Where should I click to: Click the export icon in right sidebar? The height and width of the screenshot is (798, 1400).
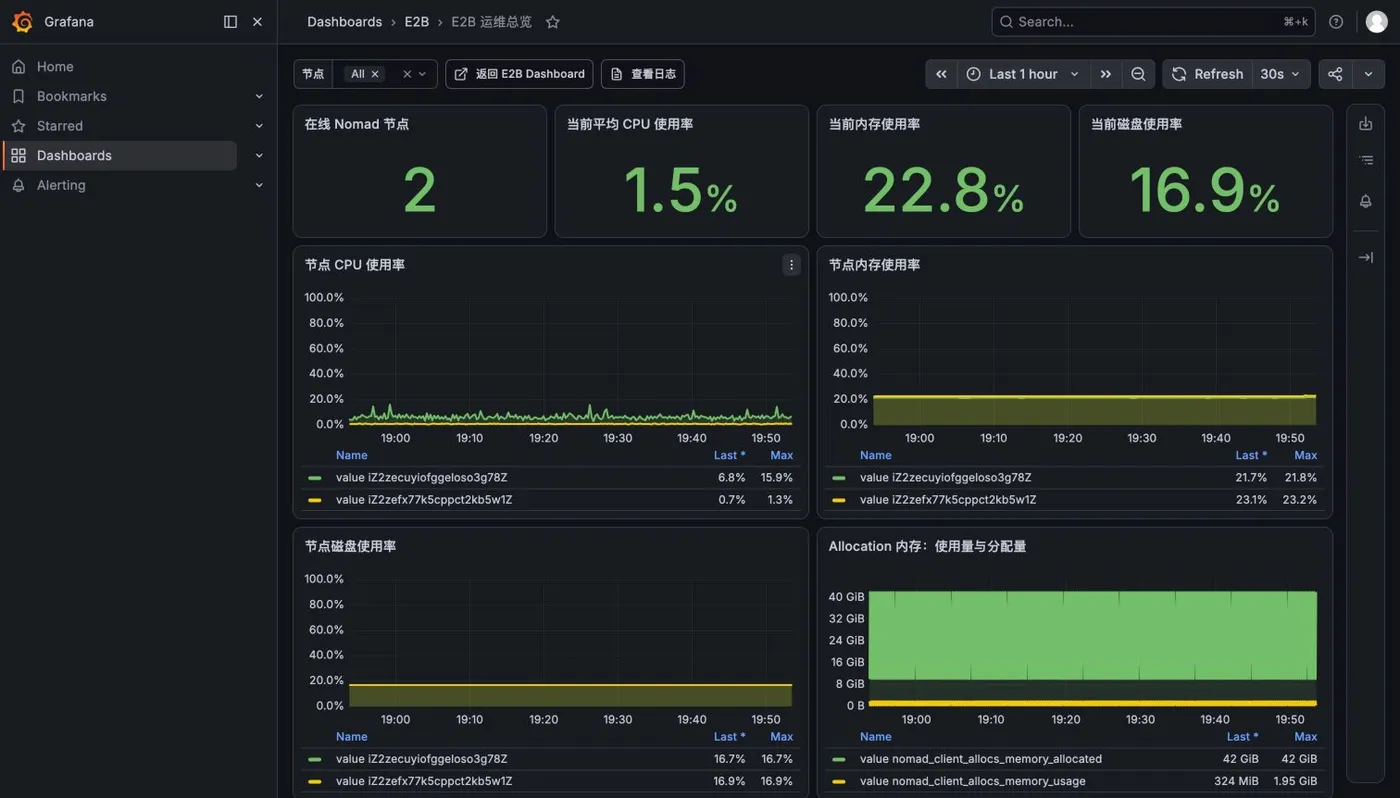[1365, 124]
